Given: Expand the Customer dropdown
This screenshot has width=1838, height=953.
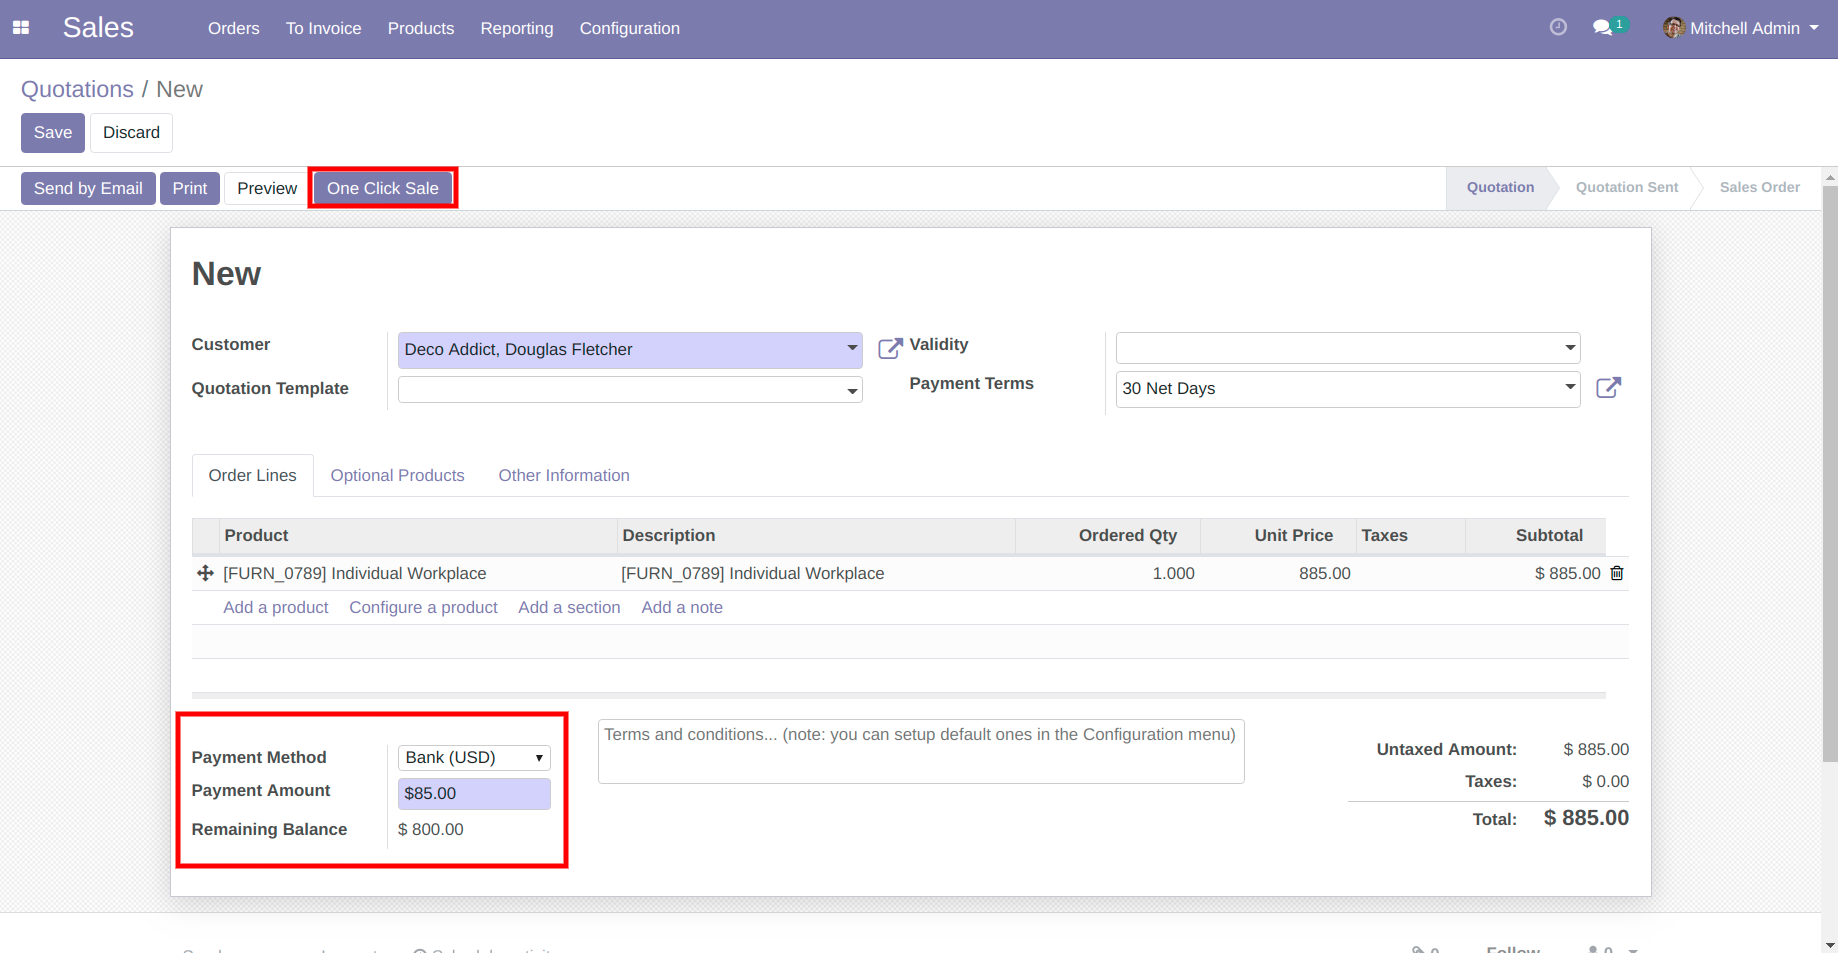Looking at the screenshot, I should point(852,349).
